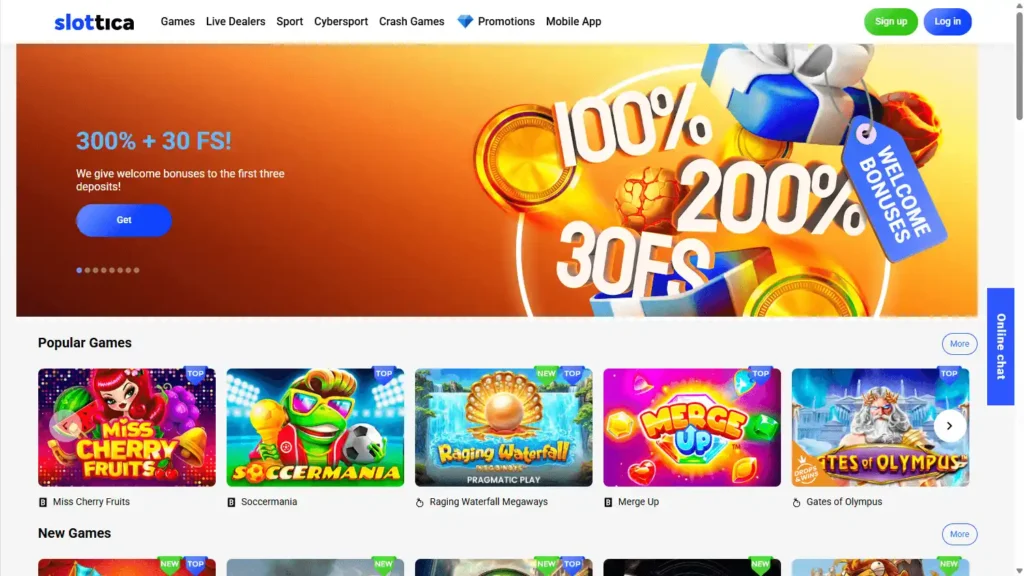Click the diamond icon next to Promotions
This screenshot has width=1024, height=576.
click(x=464, y=22)
